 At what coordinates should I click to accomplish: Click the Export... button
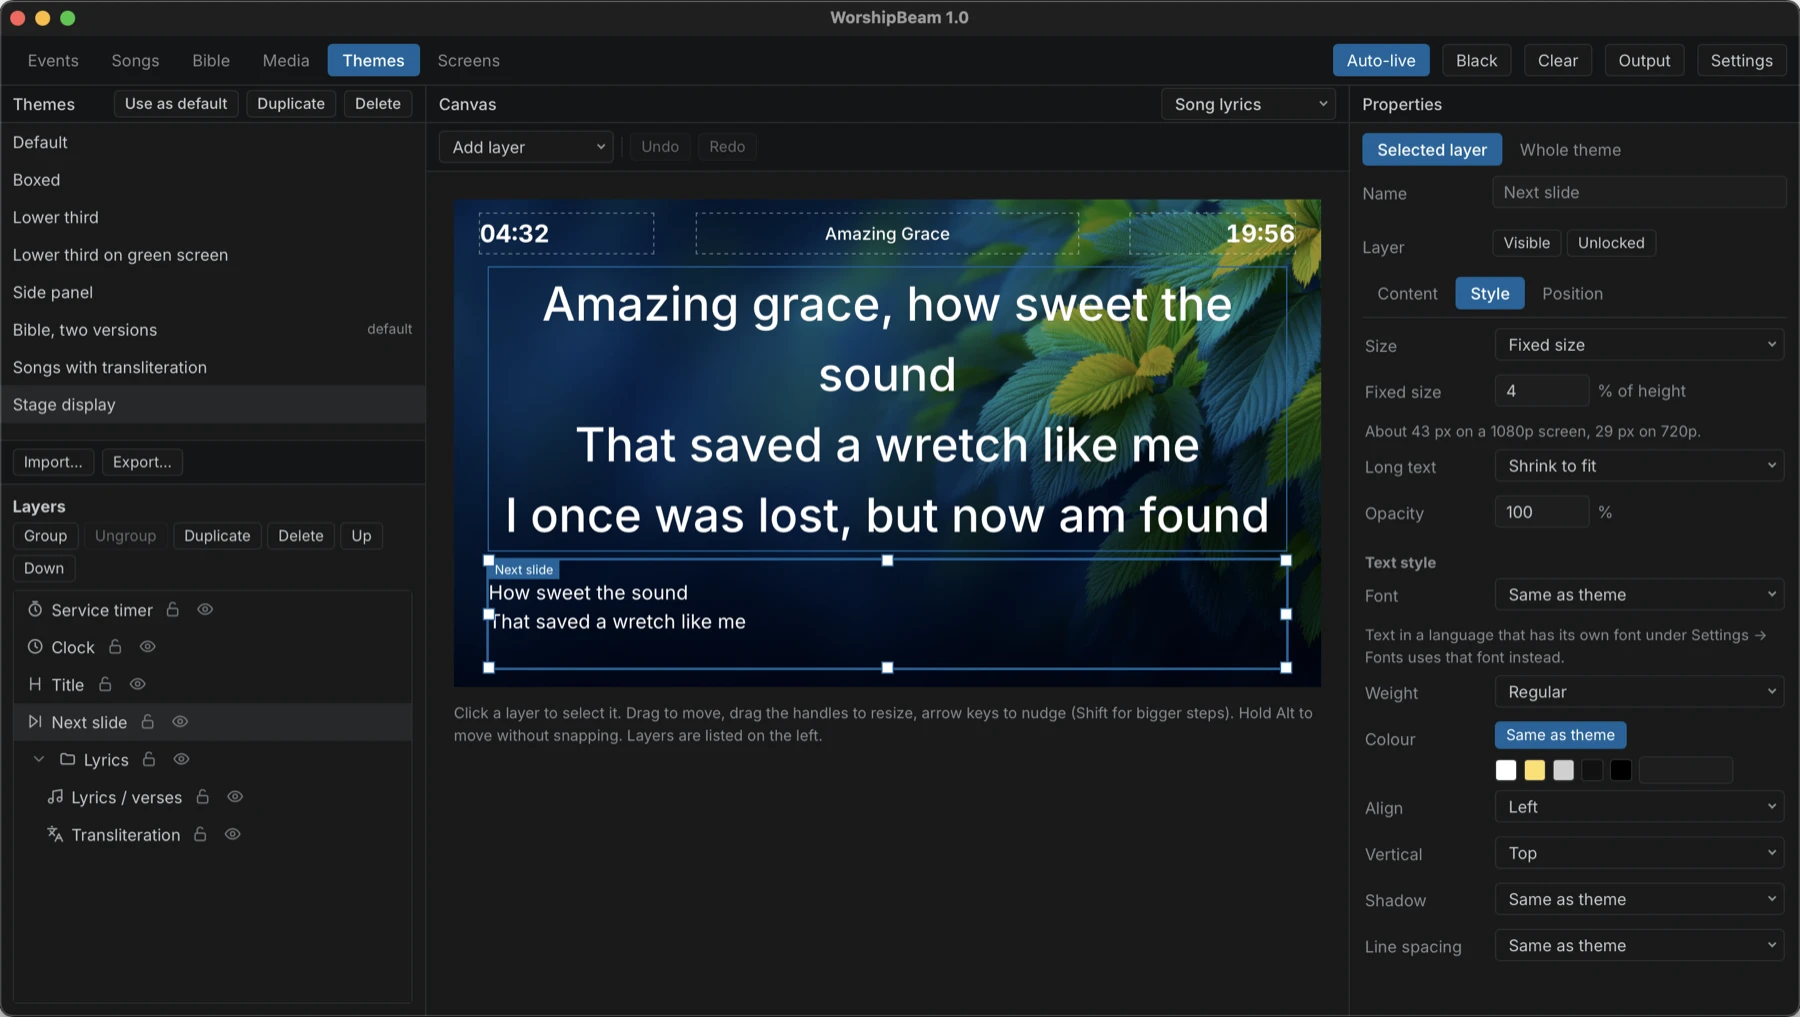coord(142,462)
